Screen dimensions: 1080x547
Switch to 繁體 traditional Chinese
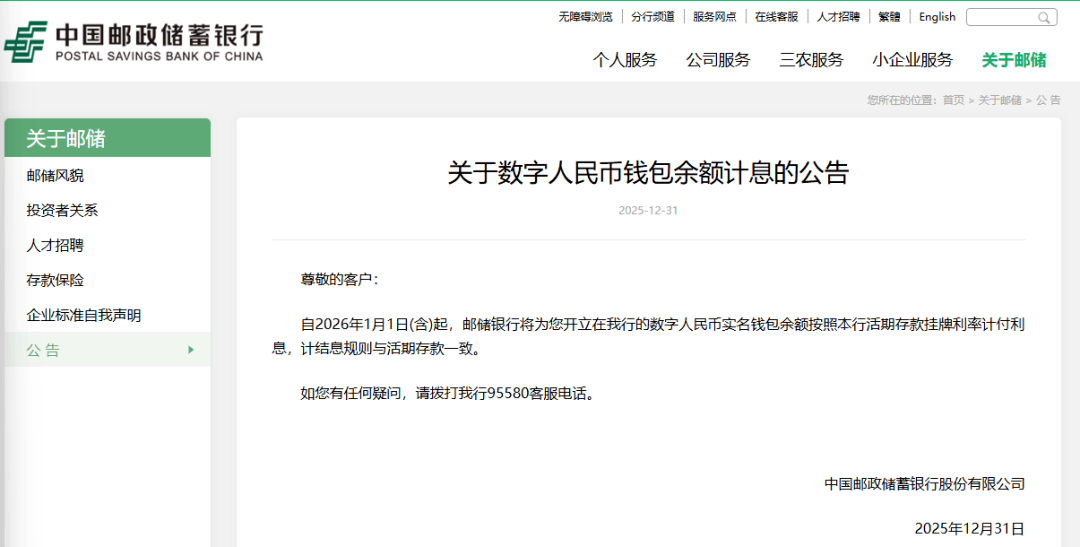click(x=889, y=17)
